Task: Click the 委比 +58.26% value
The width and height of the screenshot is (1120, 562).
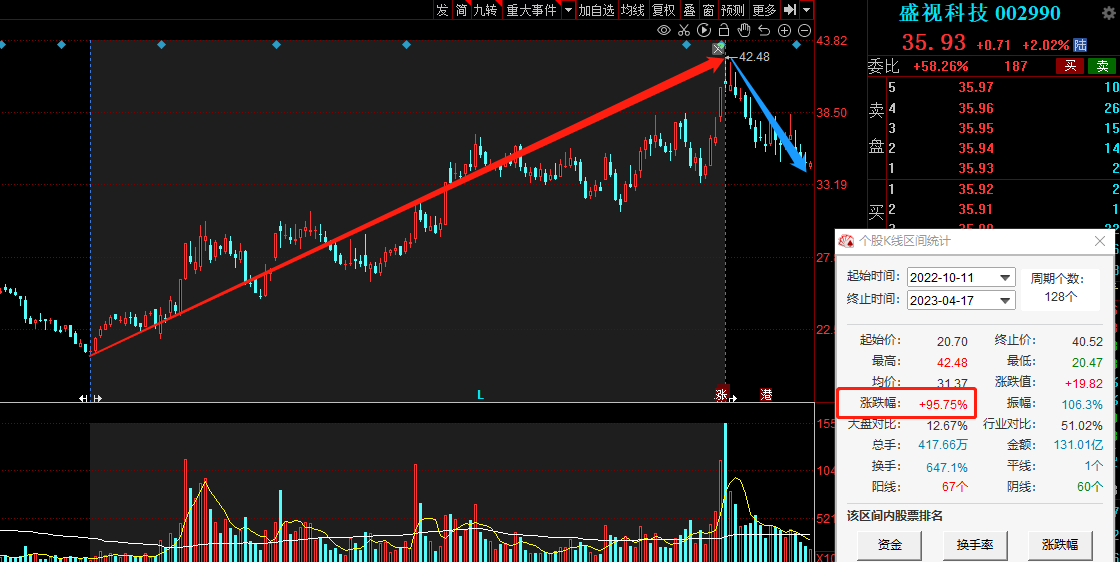Action: 941,66
